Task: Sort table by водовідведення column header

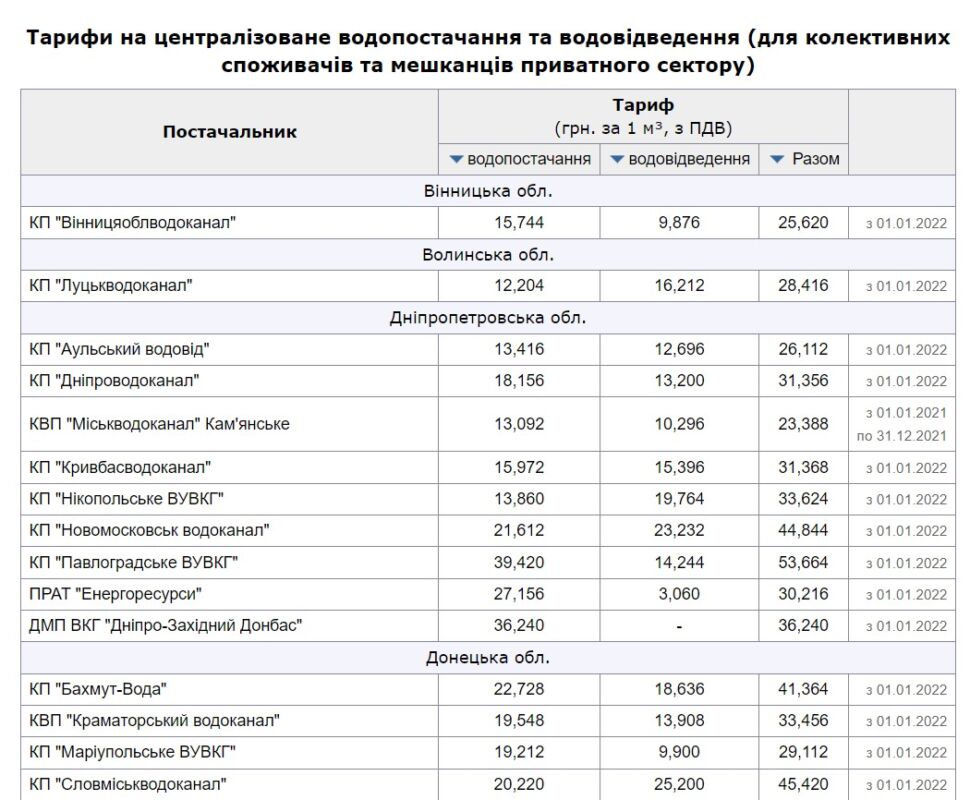Action: 689,159
